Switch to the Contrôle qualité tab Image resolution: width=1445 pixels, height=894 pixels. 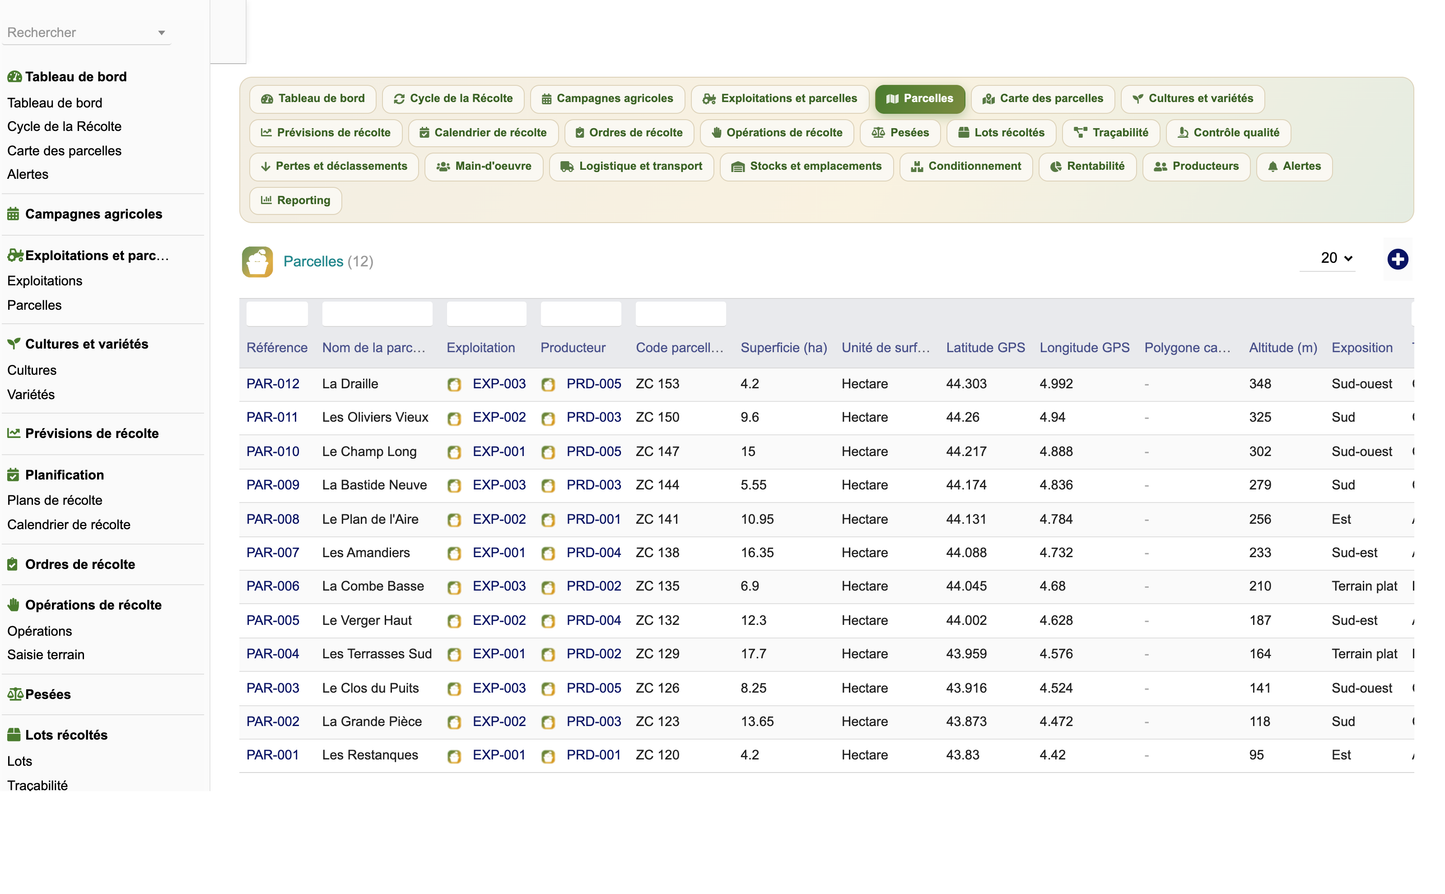pyautogui.click(x=1228, y=133)
